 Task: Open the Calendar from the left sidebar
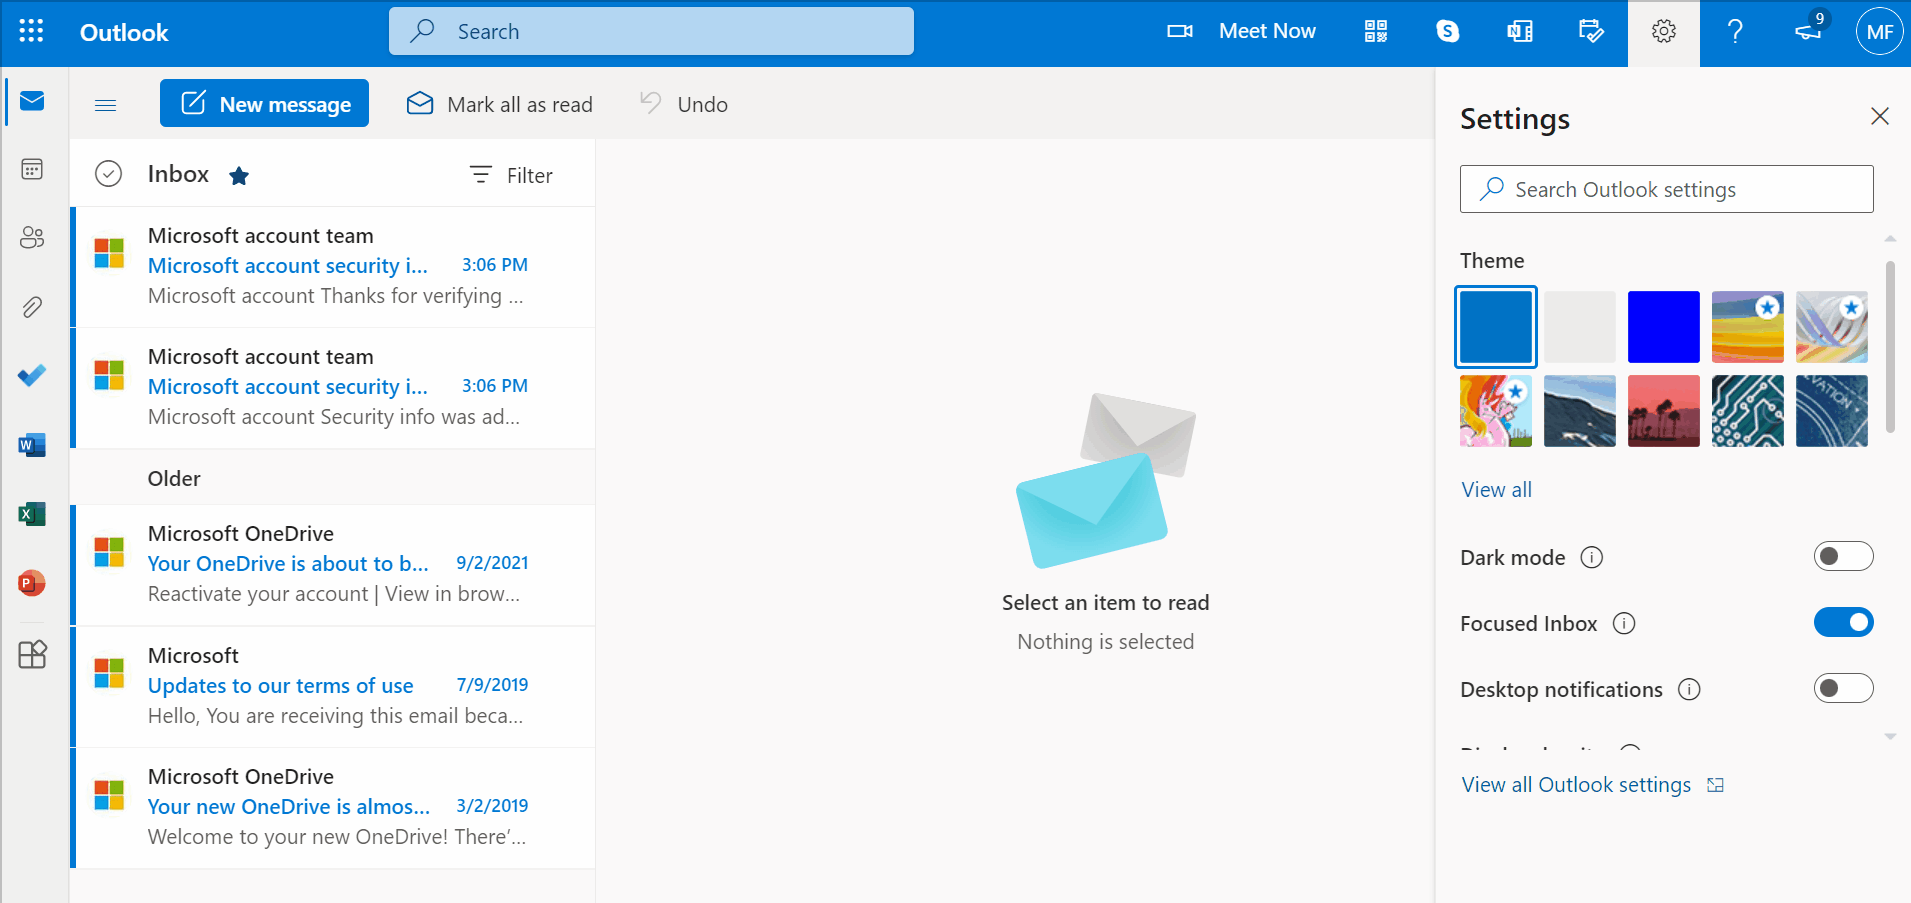click(x=31, y=169)
